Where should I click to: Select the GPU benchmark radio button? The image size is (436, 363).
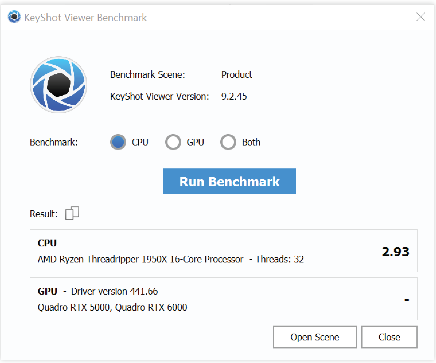(173, 142)
